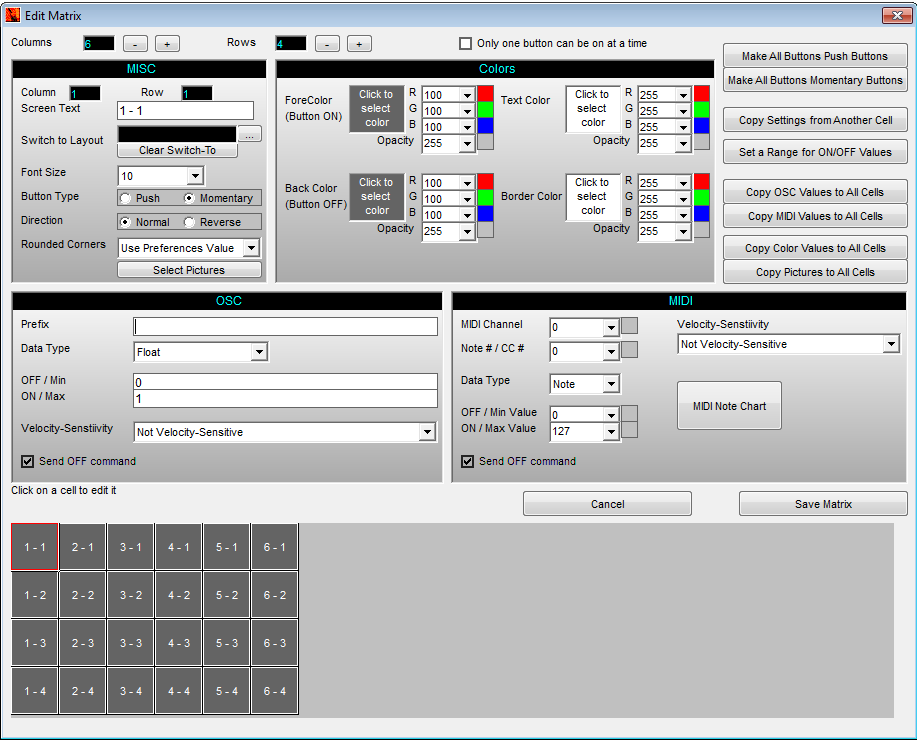Select the Momentary button type radio
The height and width of the screenshot is (740, 917).
click(189, 198)
